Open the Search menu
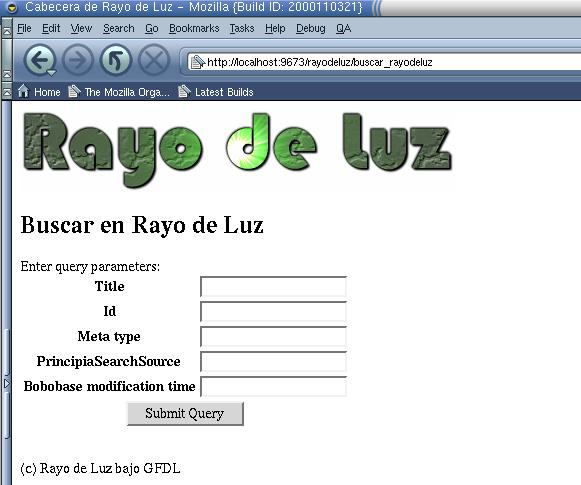This screenshot has height=485, width=581. (x=119, y=29)
